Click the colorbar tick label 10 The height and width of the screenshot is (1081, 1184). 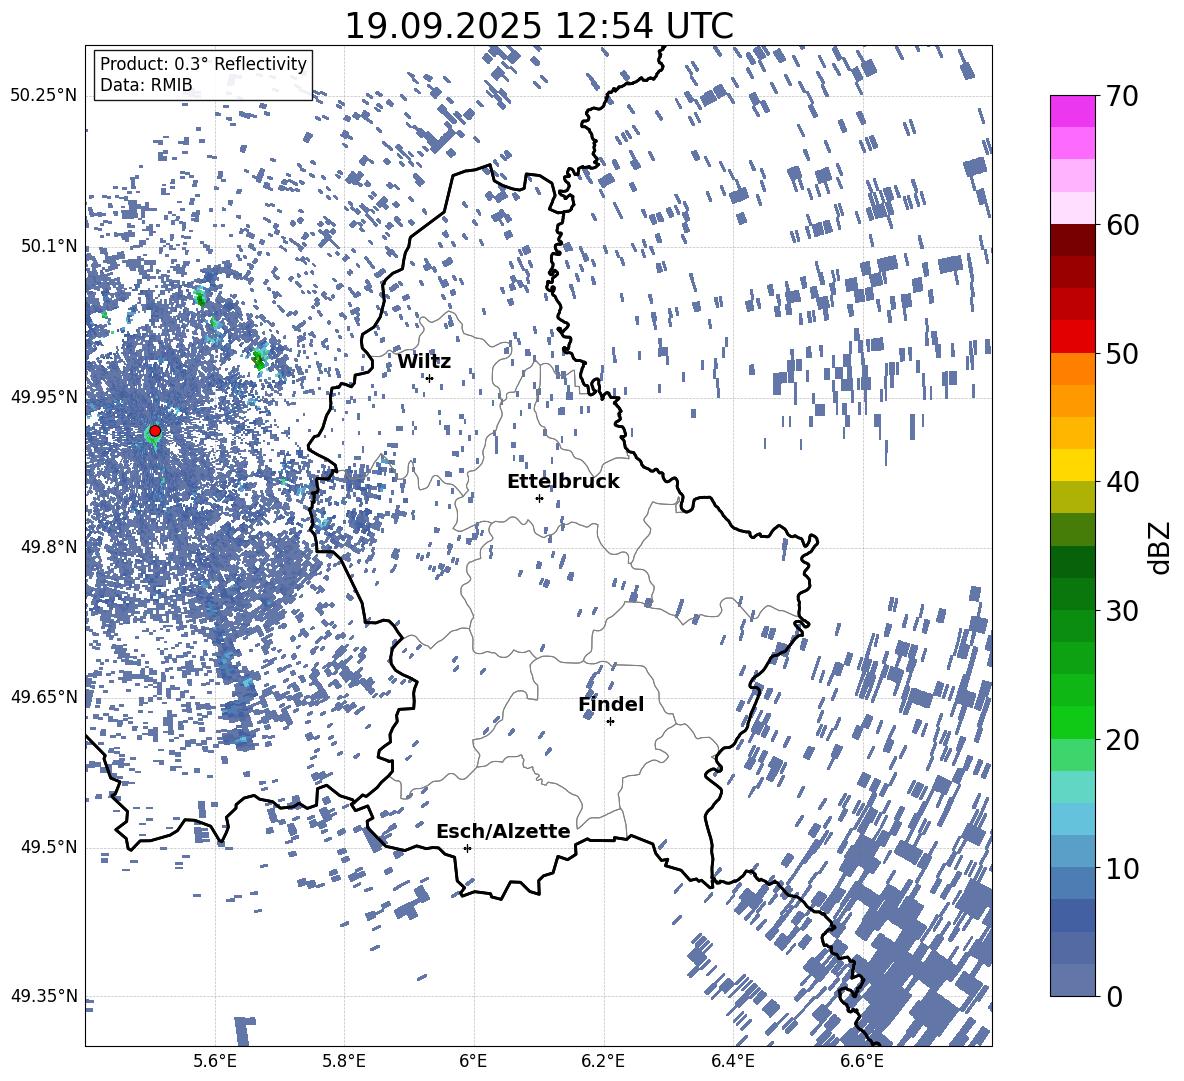pos(1121,868)
